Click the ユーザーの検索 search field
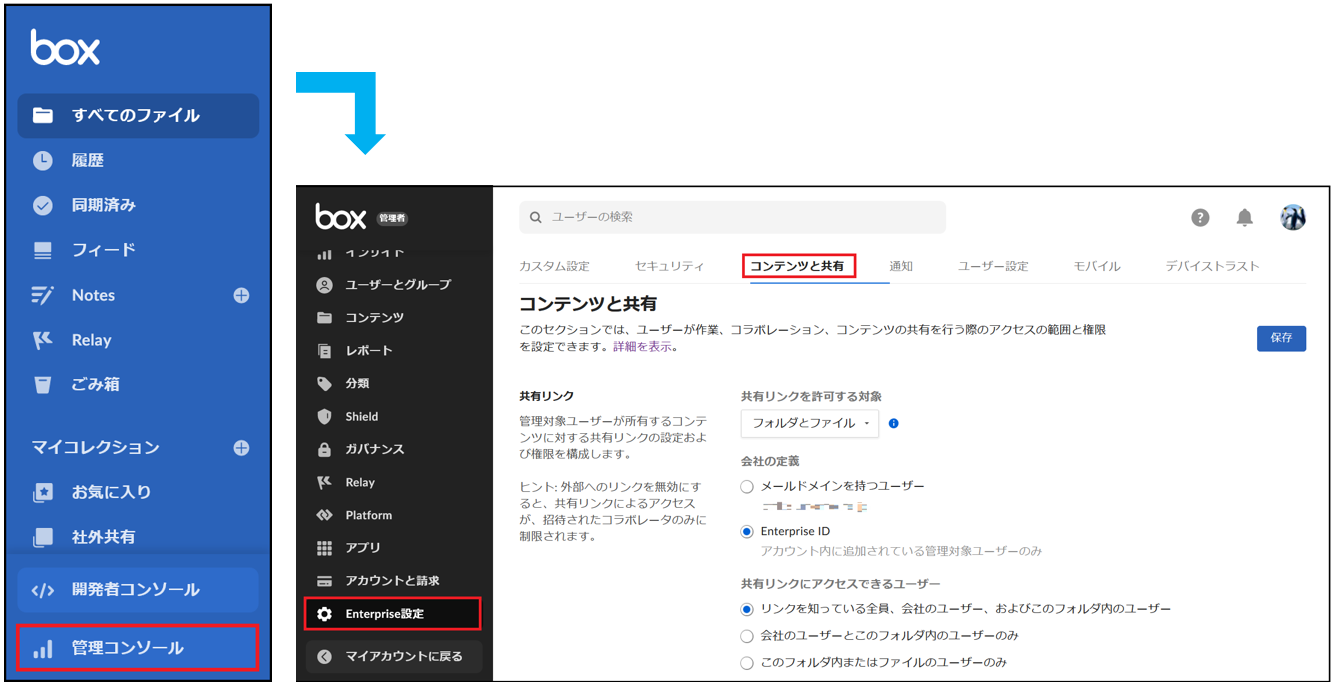The image size is (1335, 687). point(732,217)
